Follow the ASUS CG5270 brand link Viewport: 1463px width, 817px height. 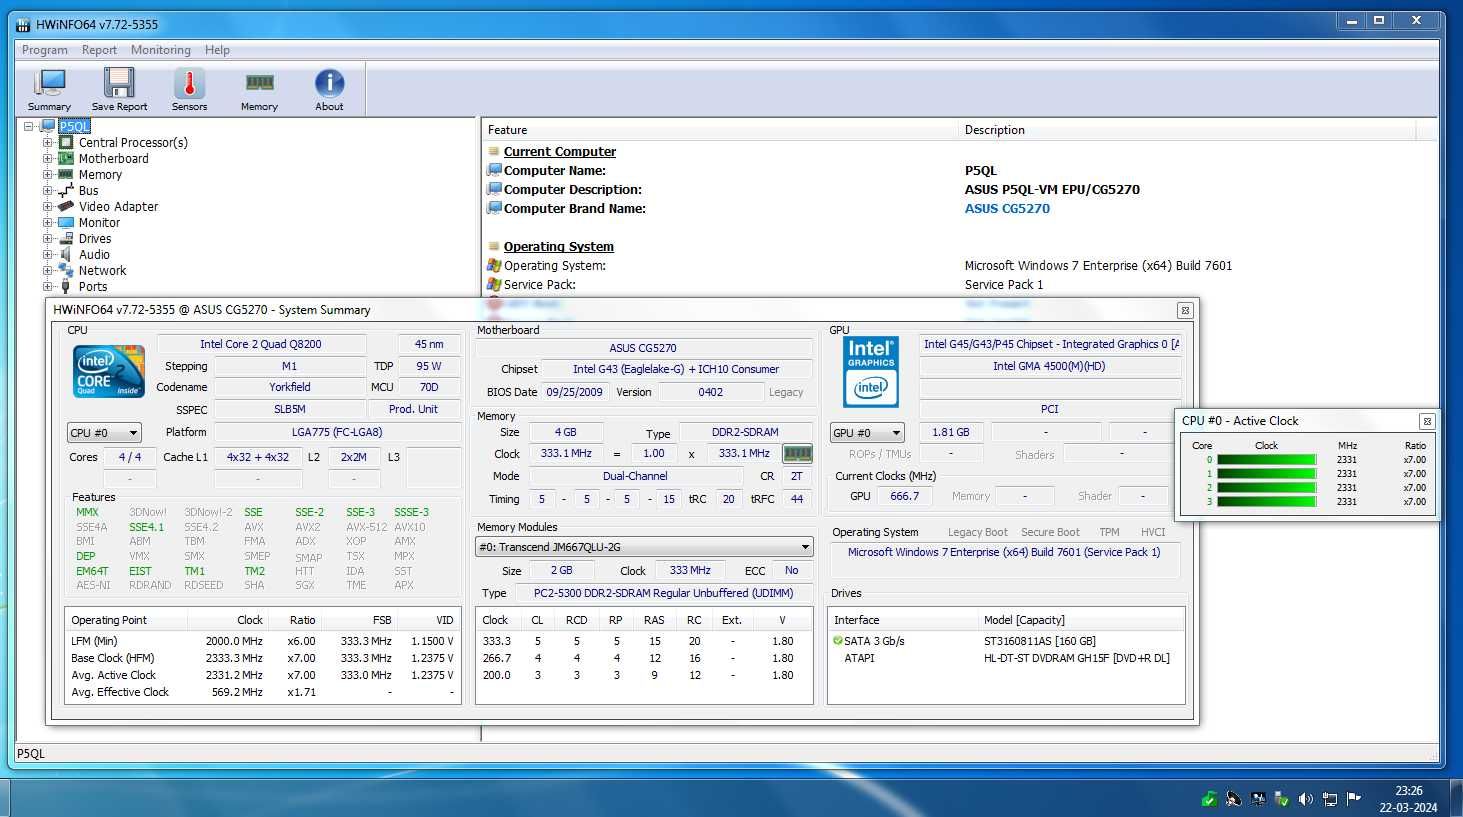coord(1007,209)
